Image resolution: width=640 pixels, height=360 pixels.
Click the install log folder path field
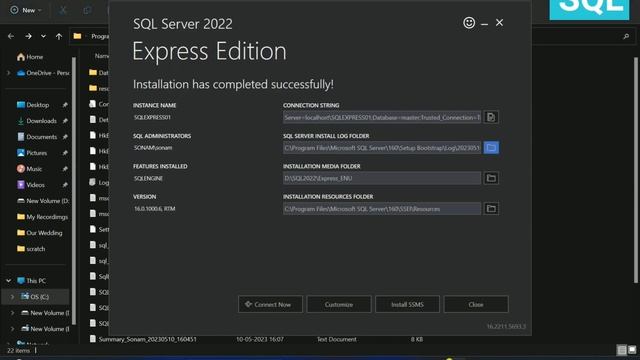click(382, 148)
